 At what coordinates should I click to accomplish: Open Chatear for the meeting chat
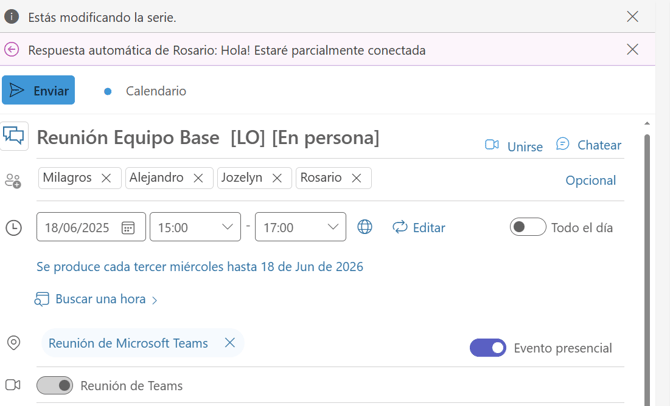click(x=589, y=145)
